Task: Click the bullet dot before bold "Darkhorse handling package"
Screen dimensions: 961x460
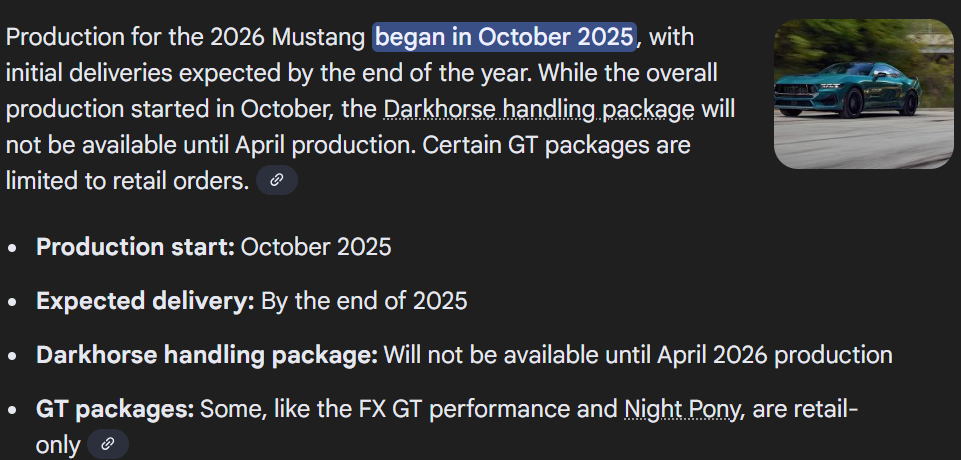Action: pyautogui.click(x=13, y=355)
